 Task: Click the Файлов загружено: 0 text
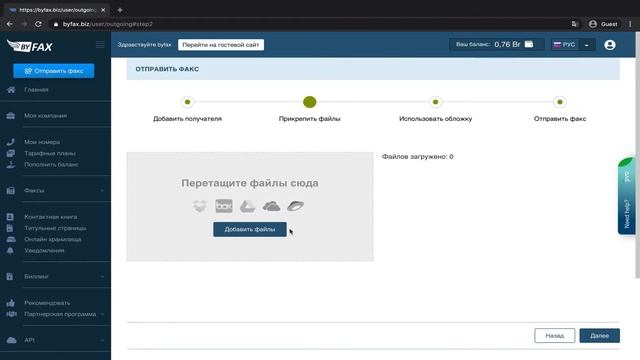point(418,156)
